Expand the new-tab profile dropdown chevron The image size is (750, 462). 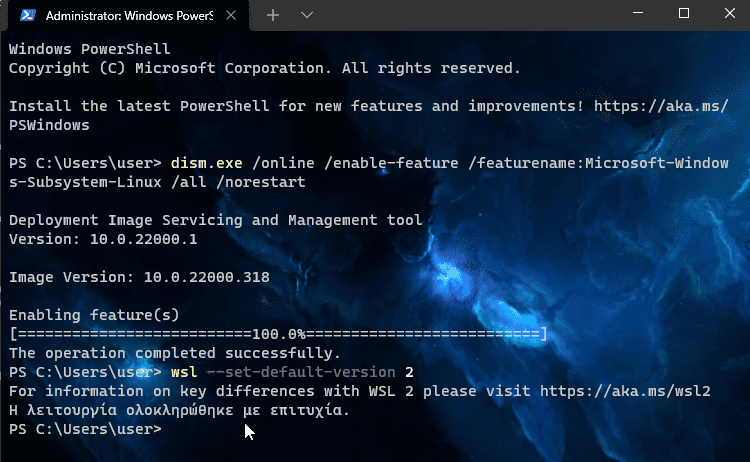pyautogui.click(x=307, y=15)
